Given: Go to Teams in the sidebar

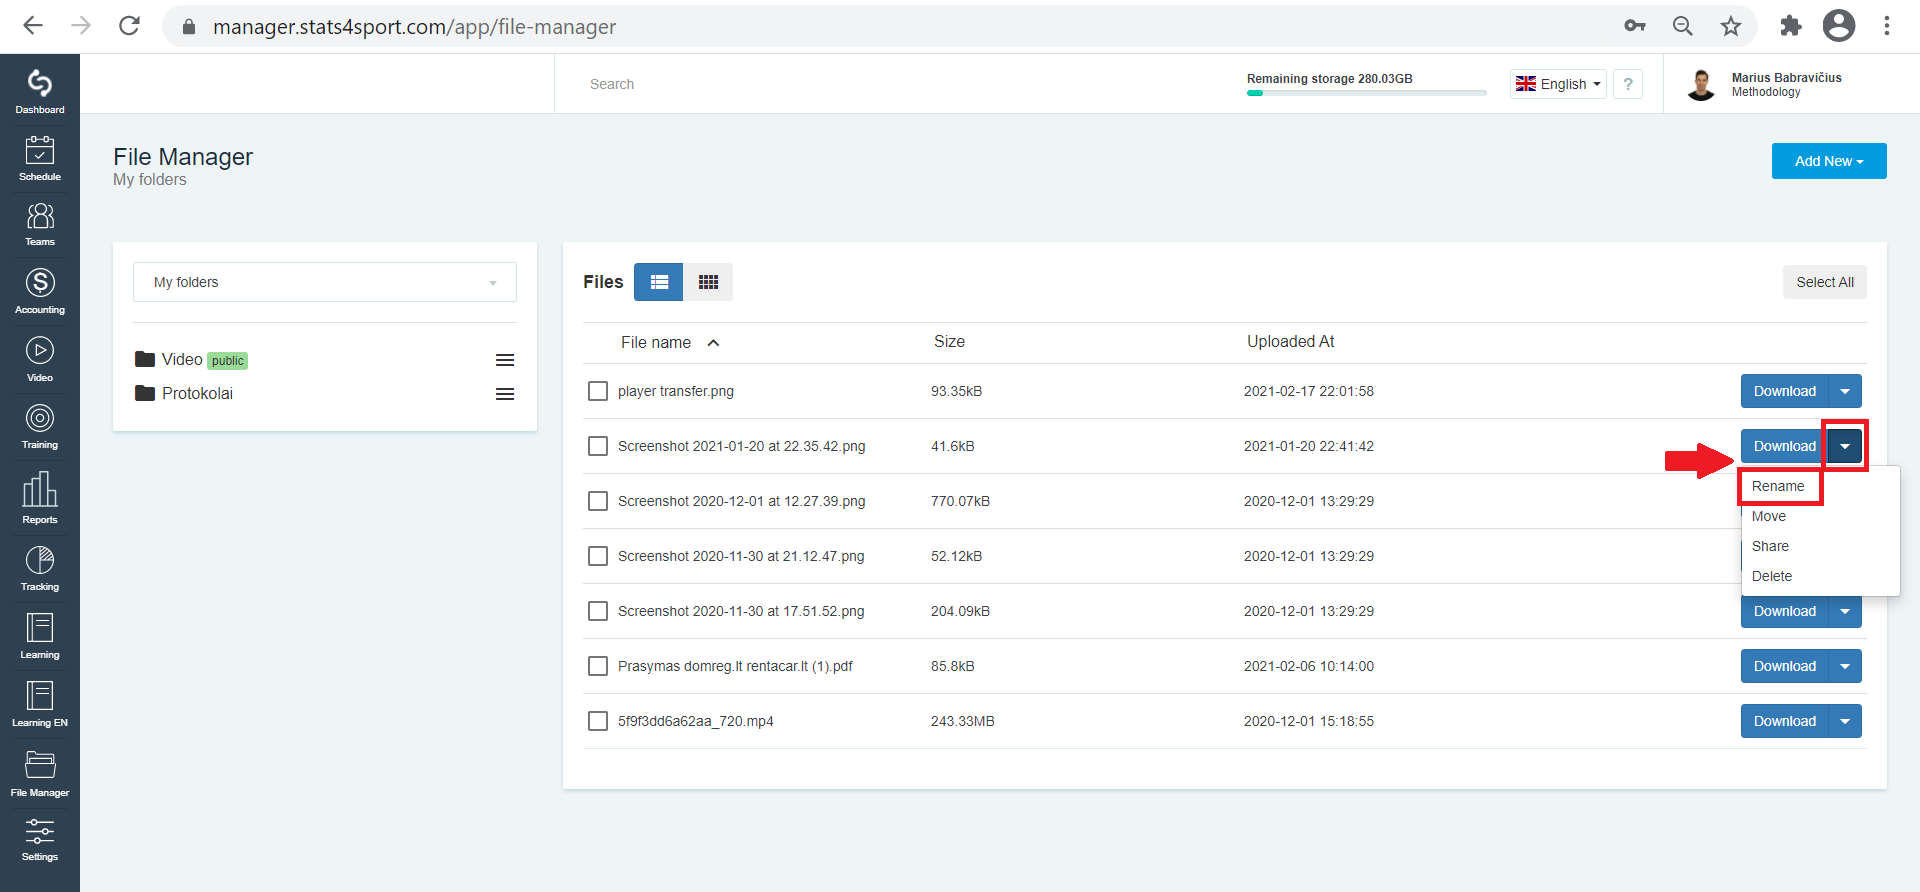Looking at the screenshot, I should [40, 224].
